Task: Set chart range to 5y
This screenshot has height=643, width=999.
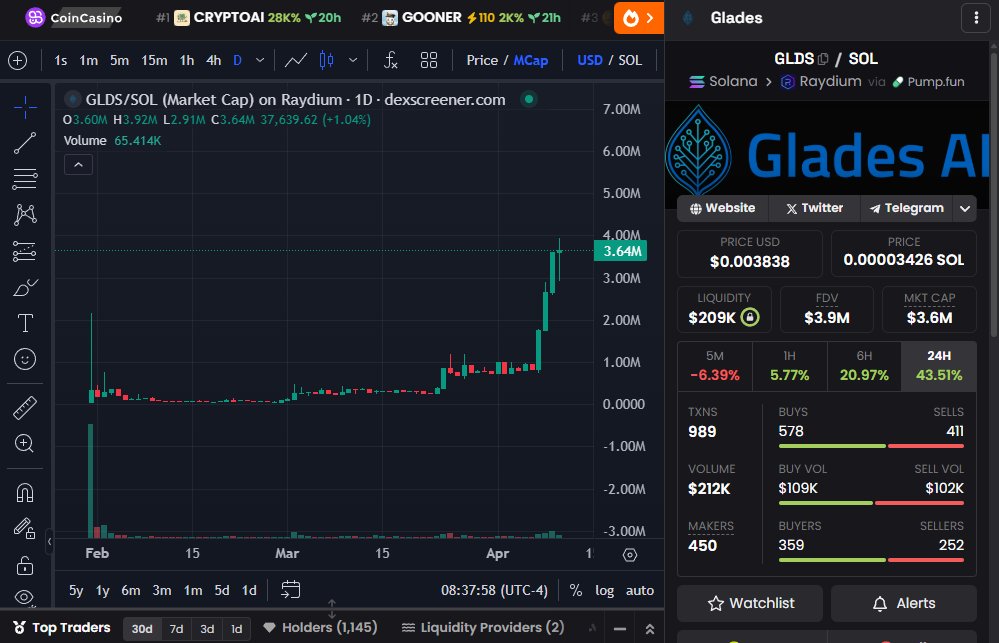Action: click(x=76, y=591)
